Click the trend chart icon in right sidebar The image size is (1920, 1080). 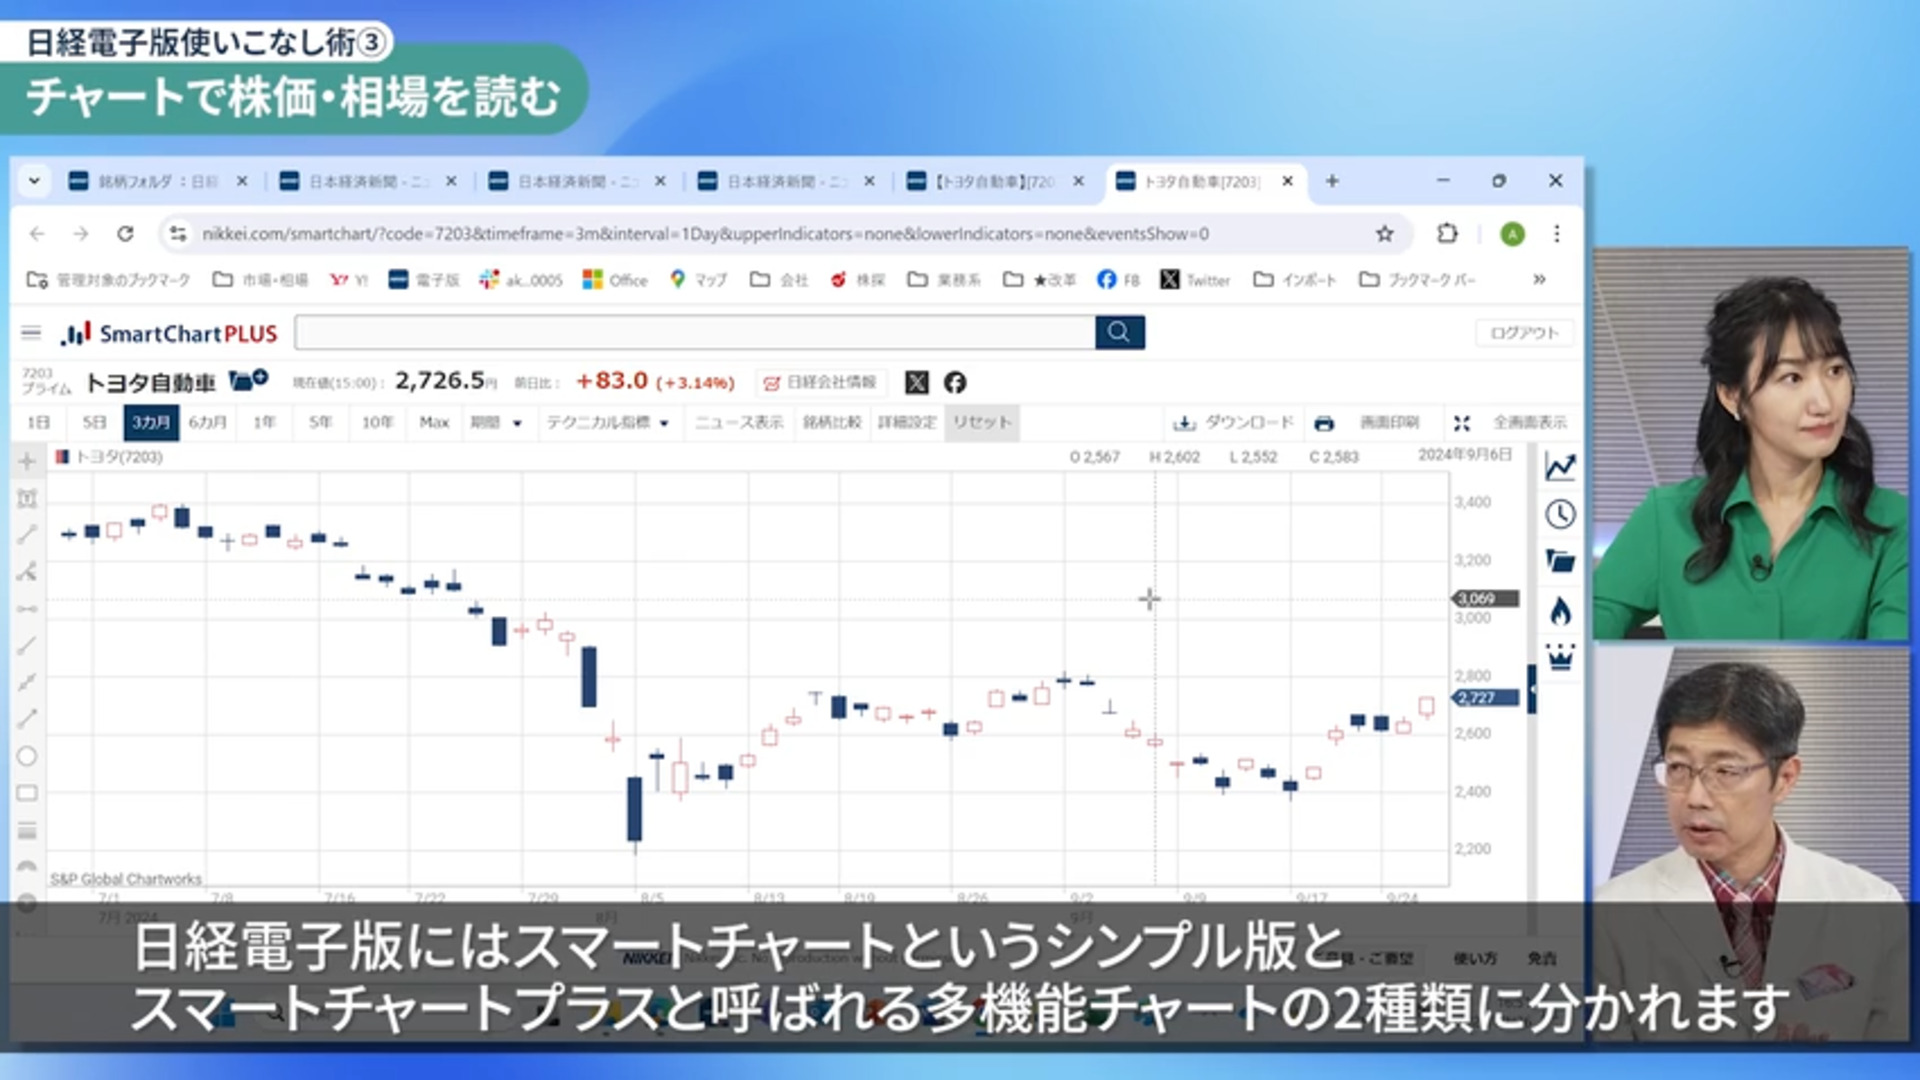pos(1560,467)
